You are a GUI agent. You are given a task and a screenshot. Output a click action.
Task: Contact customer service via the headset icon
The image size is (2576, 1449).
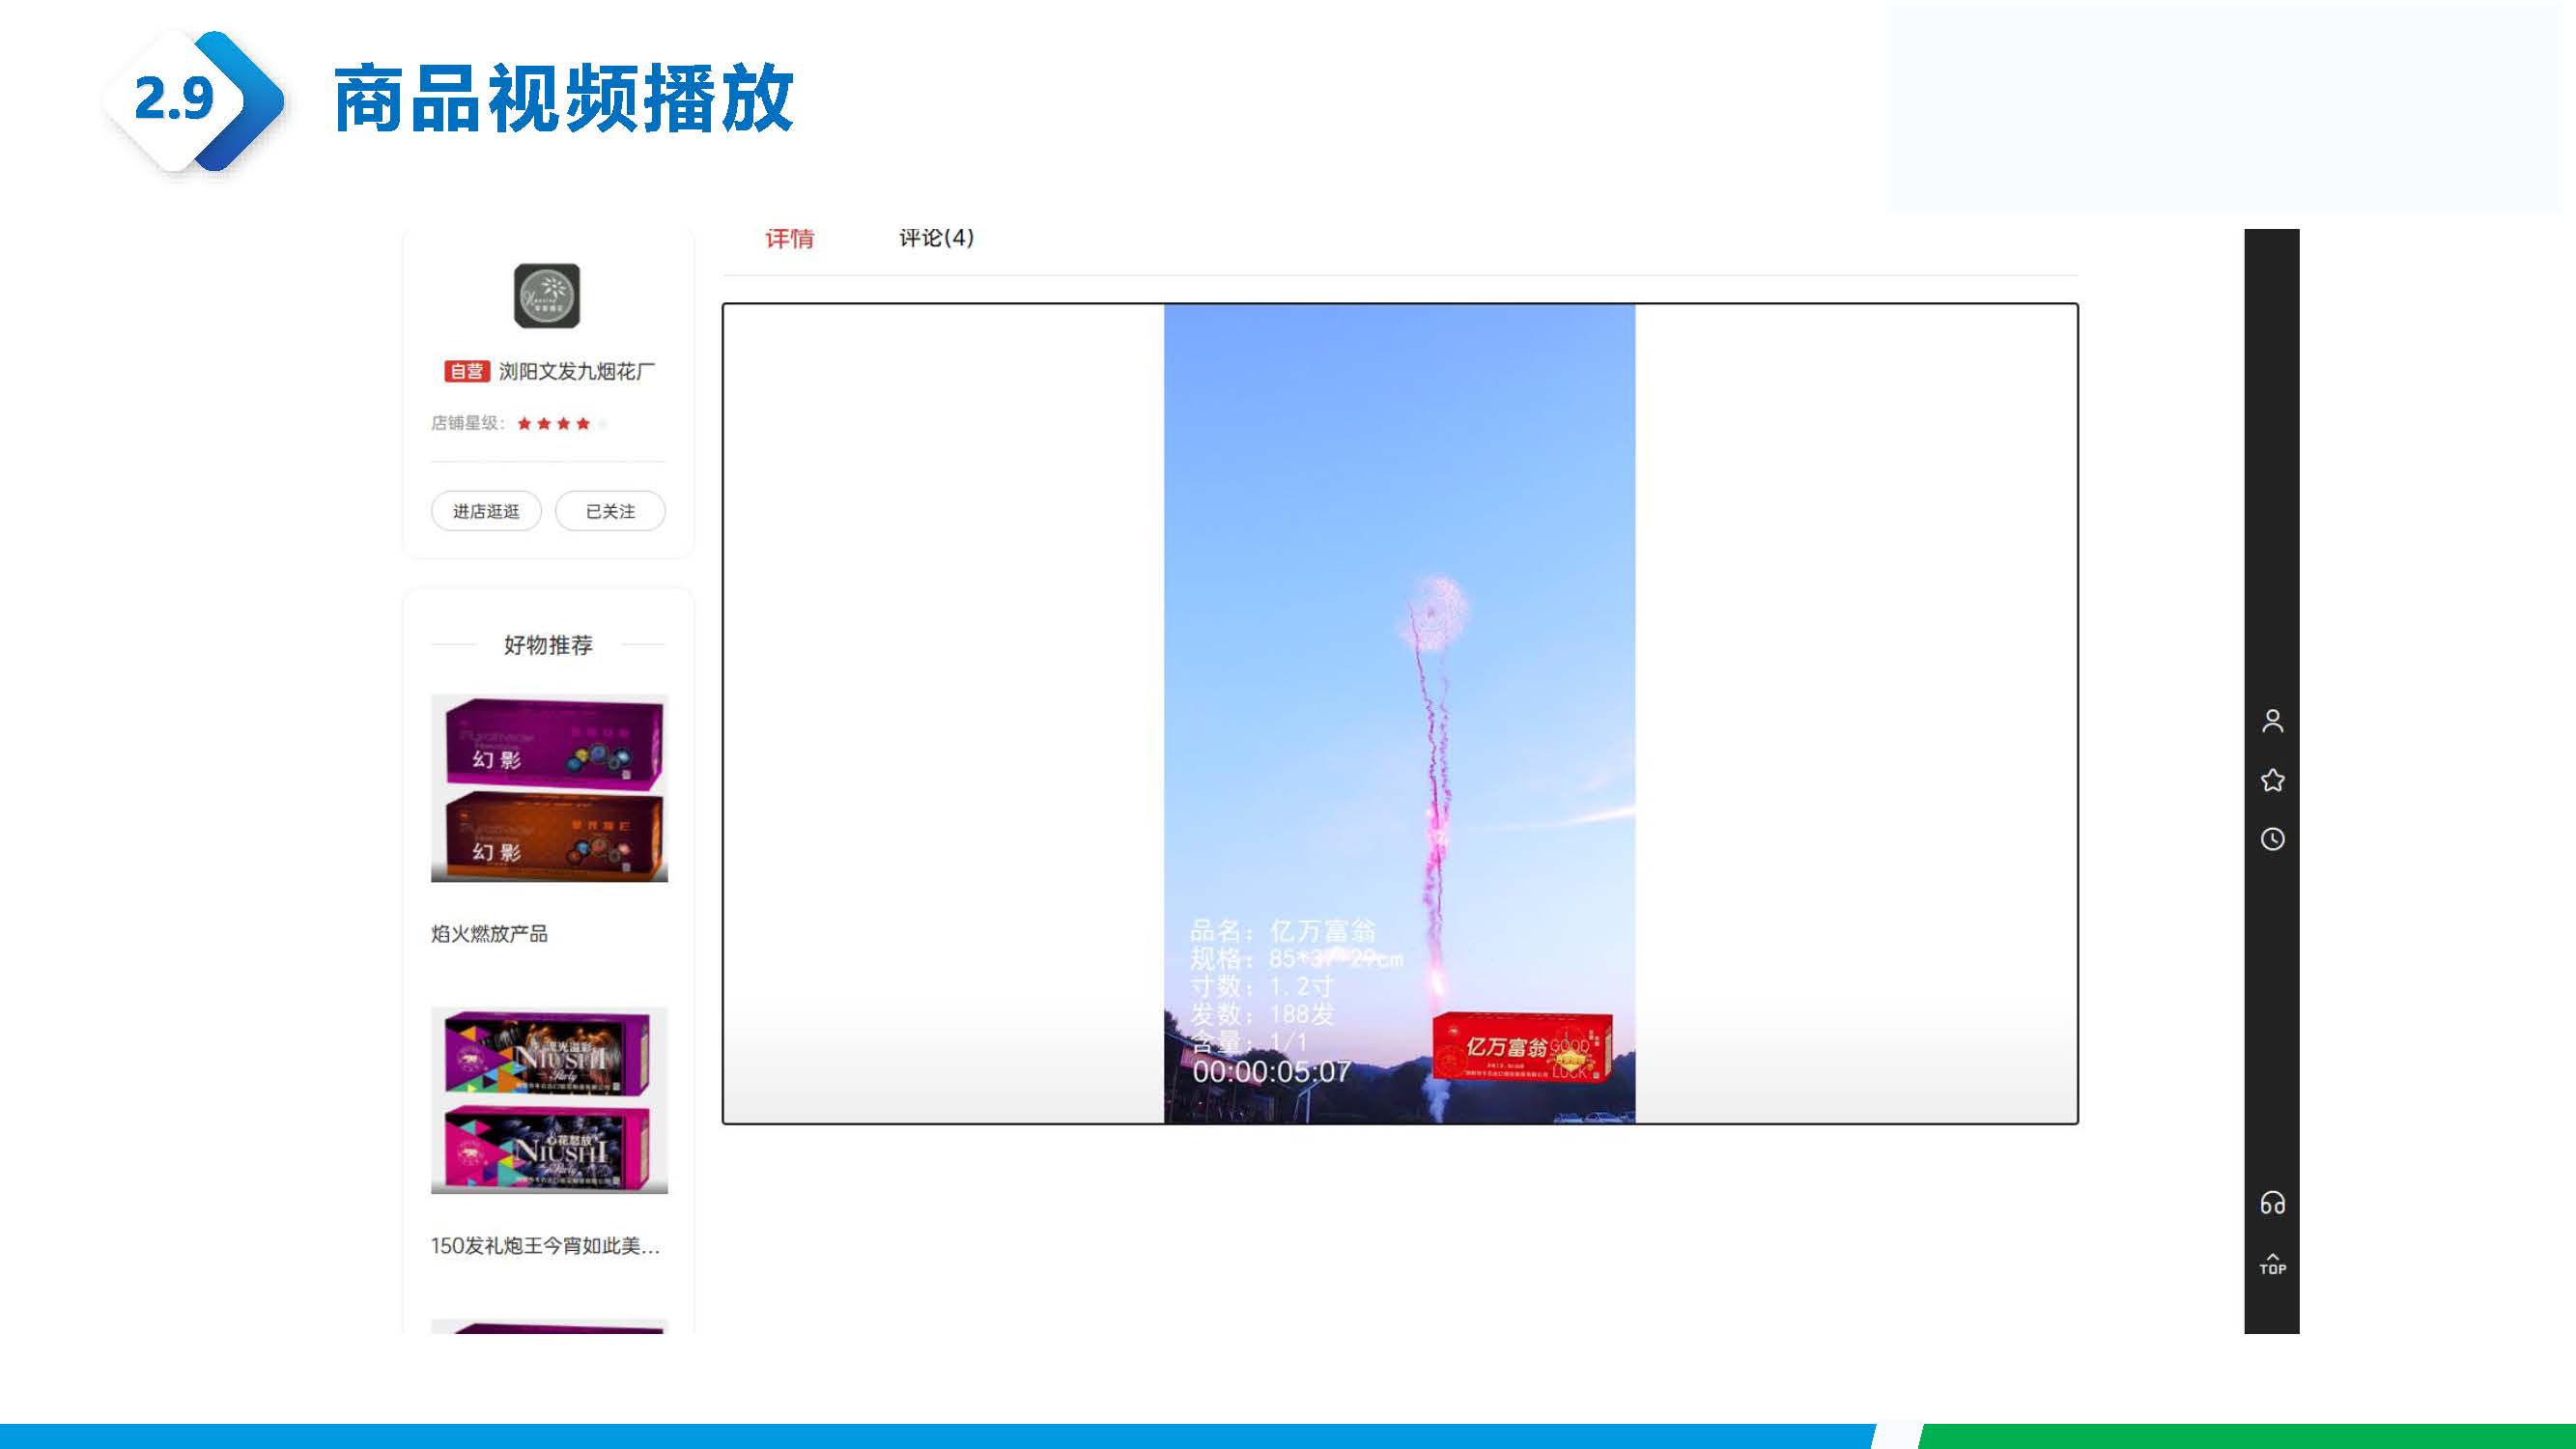pos(2274,1205)
